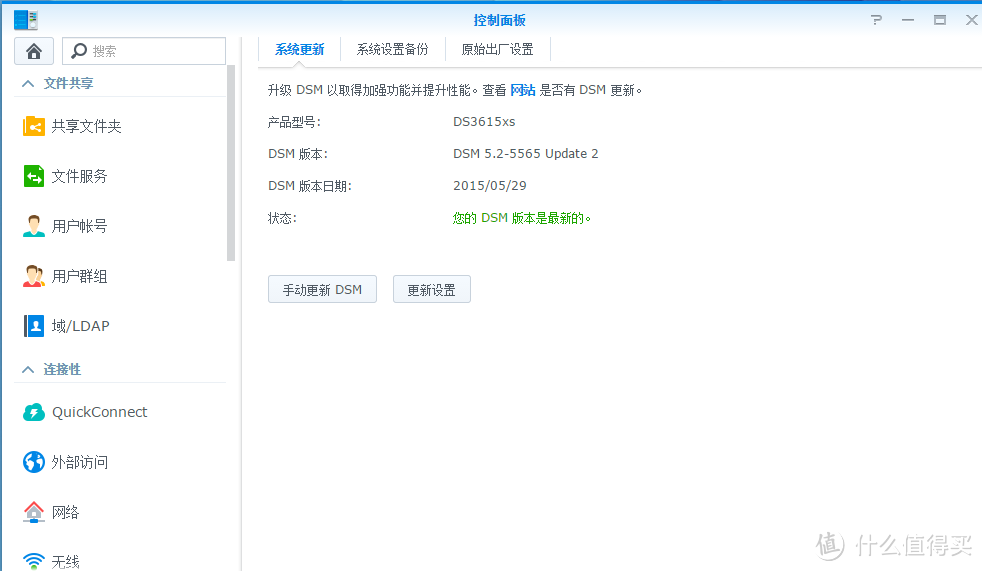Select the DS3615xs product model text
This screenshot has width=982, height=571.
(x=484, y=122)
